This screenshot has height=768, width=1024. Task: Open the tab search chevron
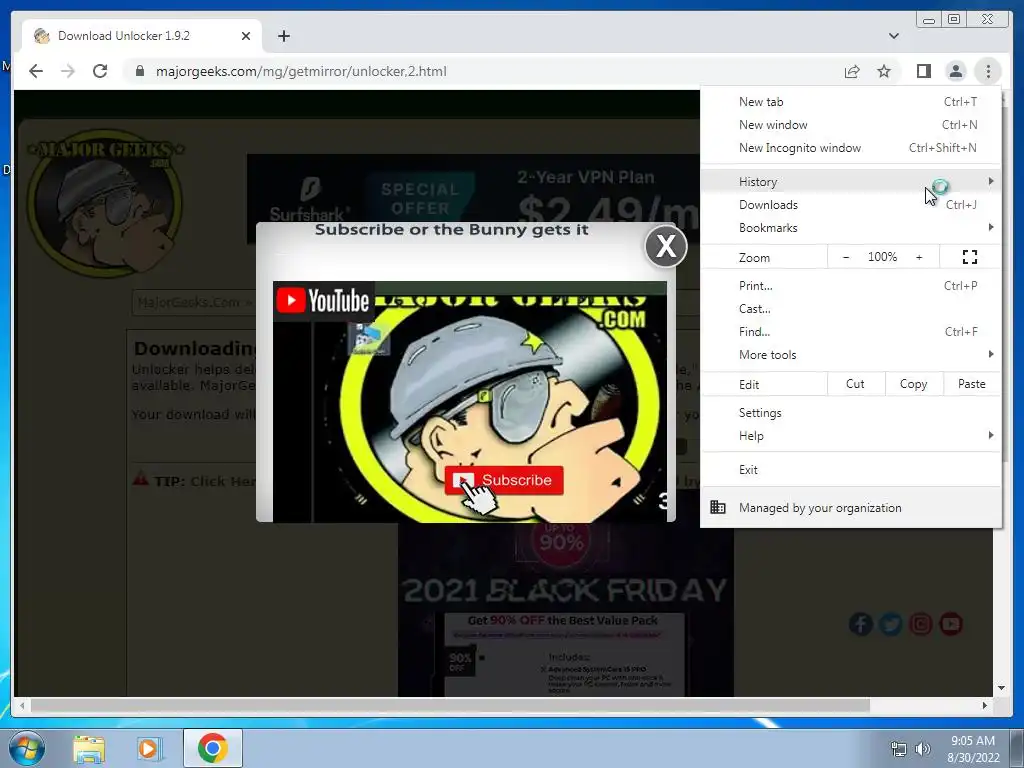(893, 36)
